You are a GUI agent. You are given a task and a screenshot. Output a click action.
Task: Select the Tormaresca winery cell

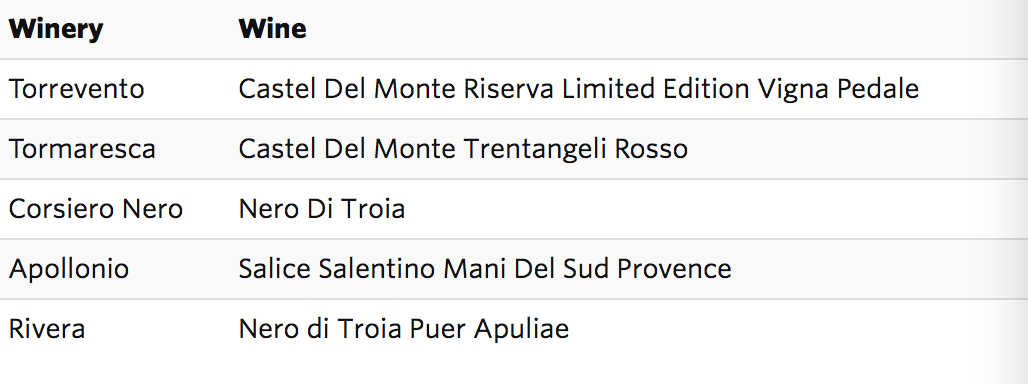tap(82, 149)
